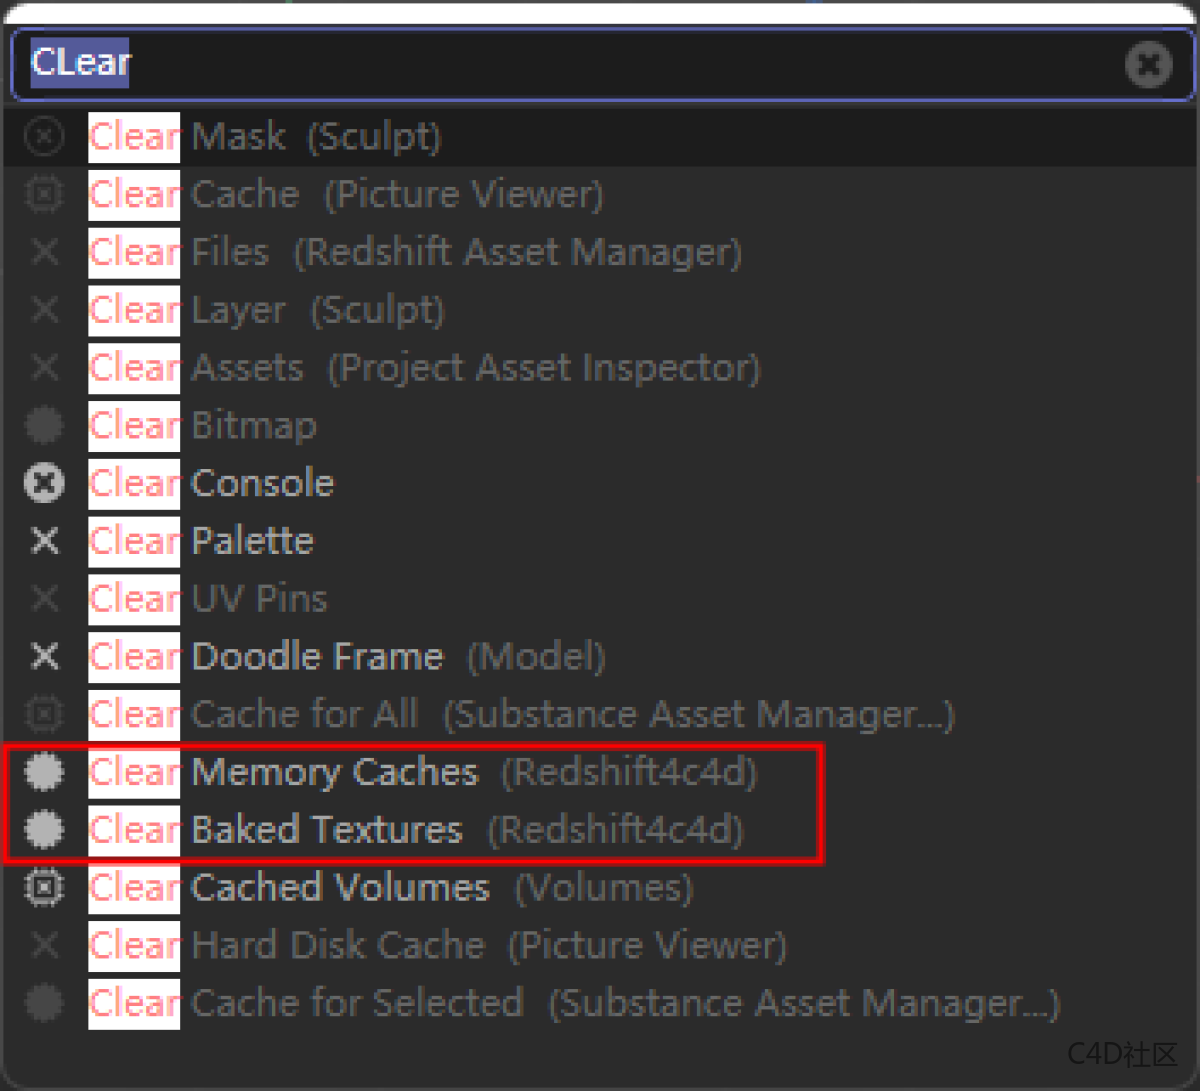Click the search input containing 'CLear'

point(570,64)
